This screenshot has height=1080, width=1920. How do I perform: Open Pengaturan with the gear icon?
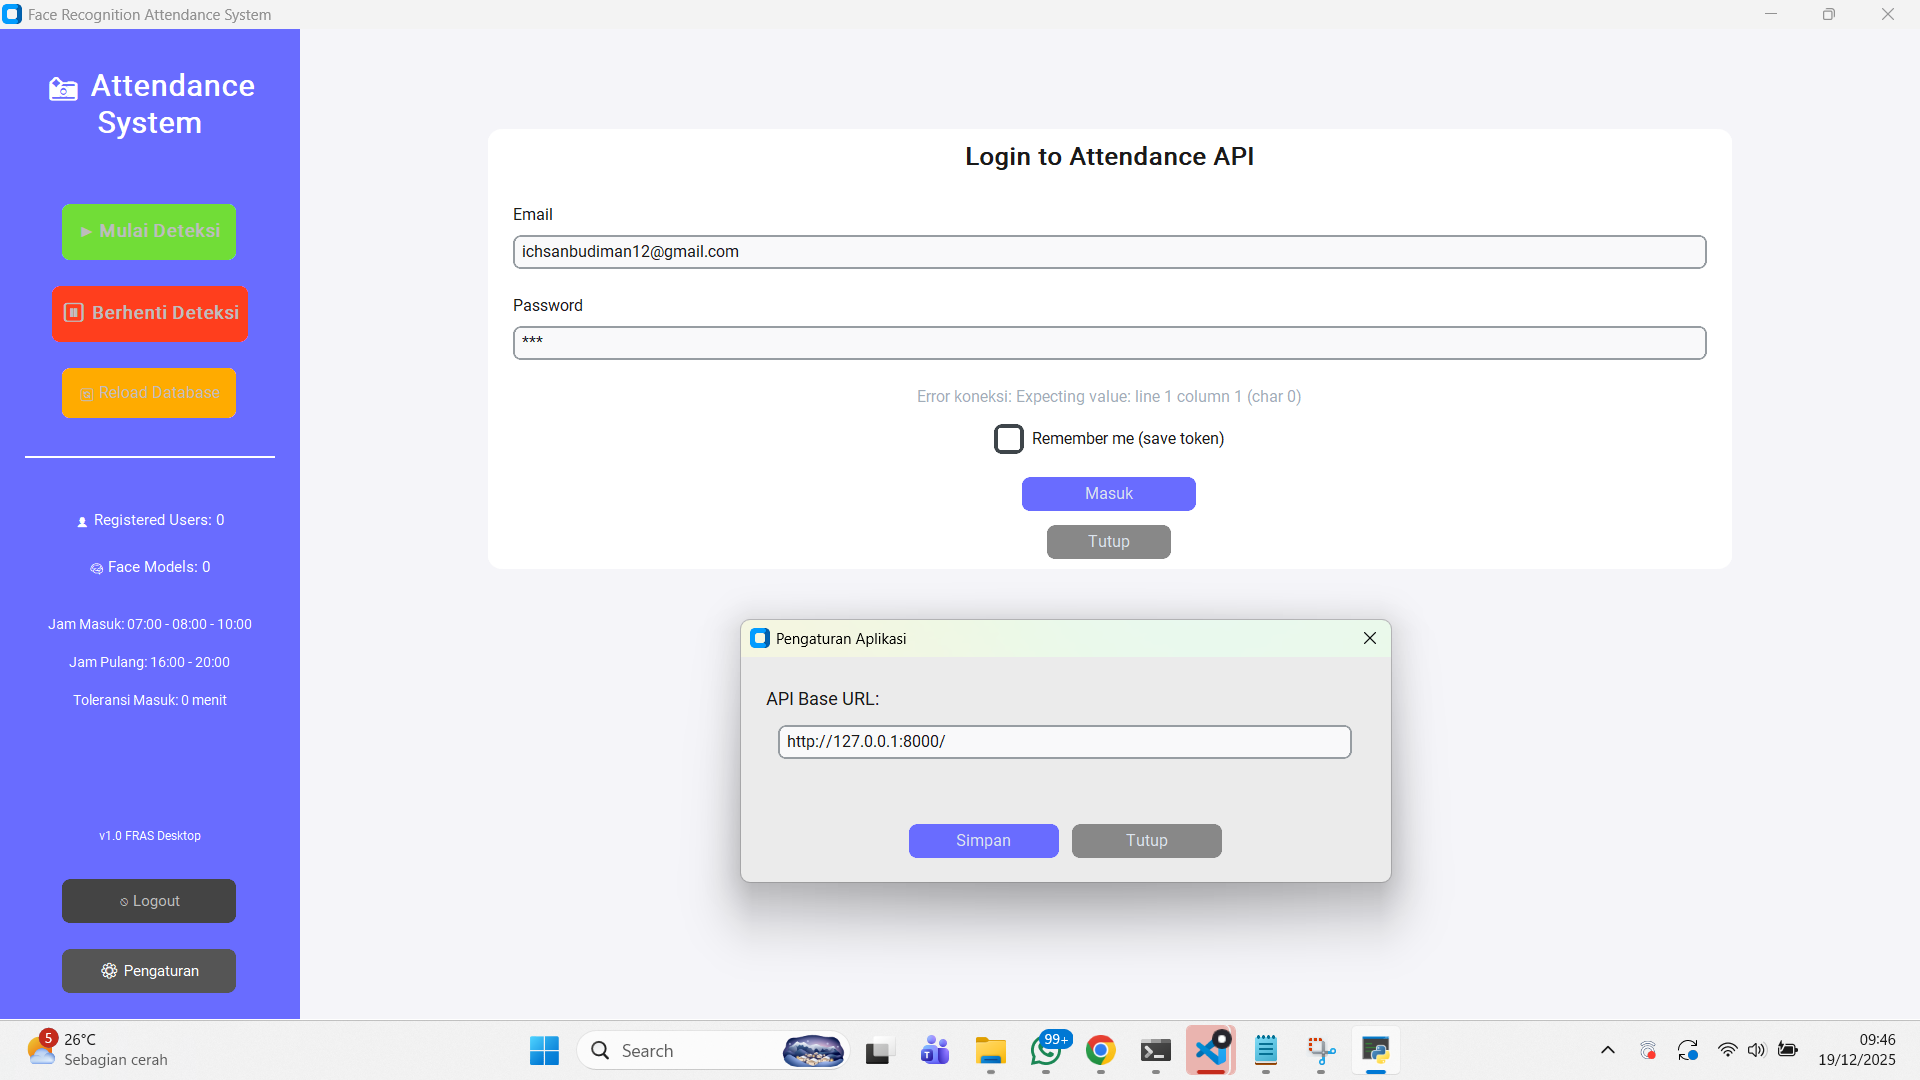pyautogui.click(x=149, y=971)
